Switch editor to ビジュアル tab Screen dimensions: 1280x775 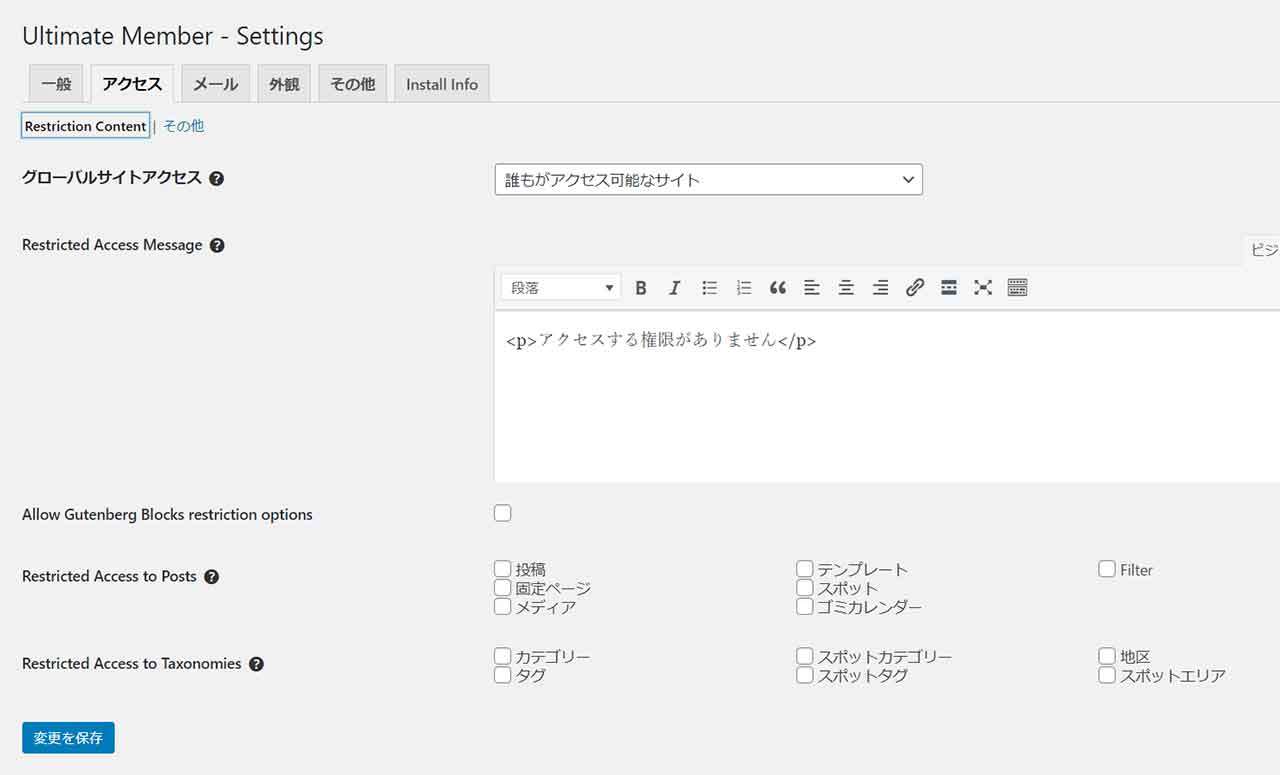(x=1262, y=250)
